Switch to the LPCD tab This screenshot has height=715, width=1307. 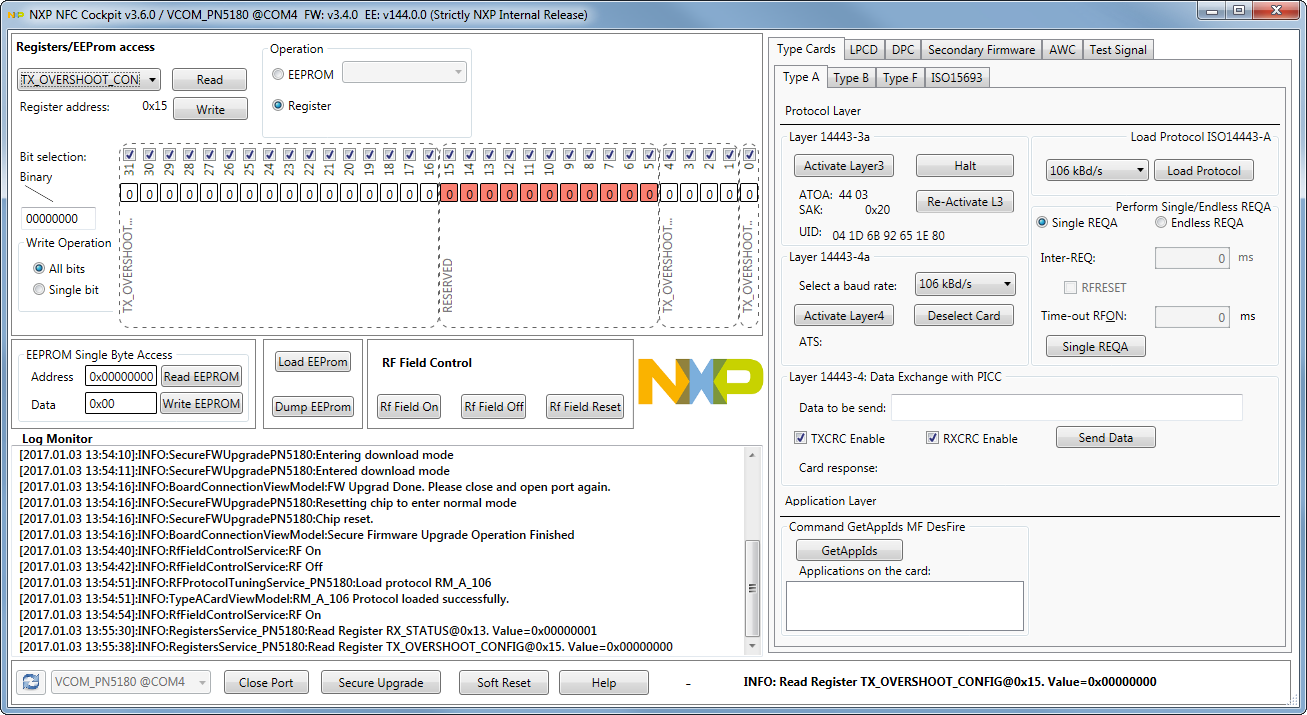863,49
